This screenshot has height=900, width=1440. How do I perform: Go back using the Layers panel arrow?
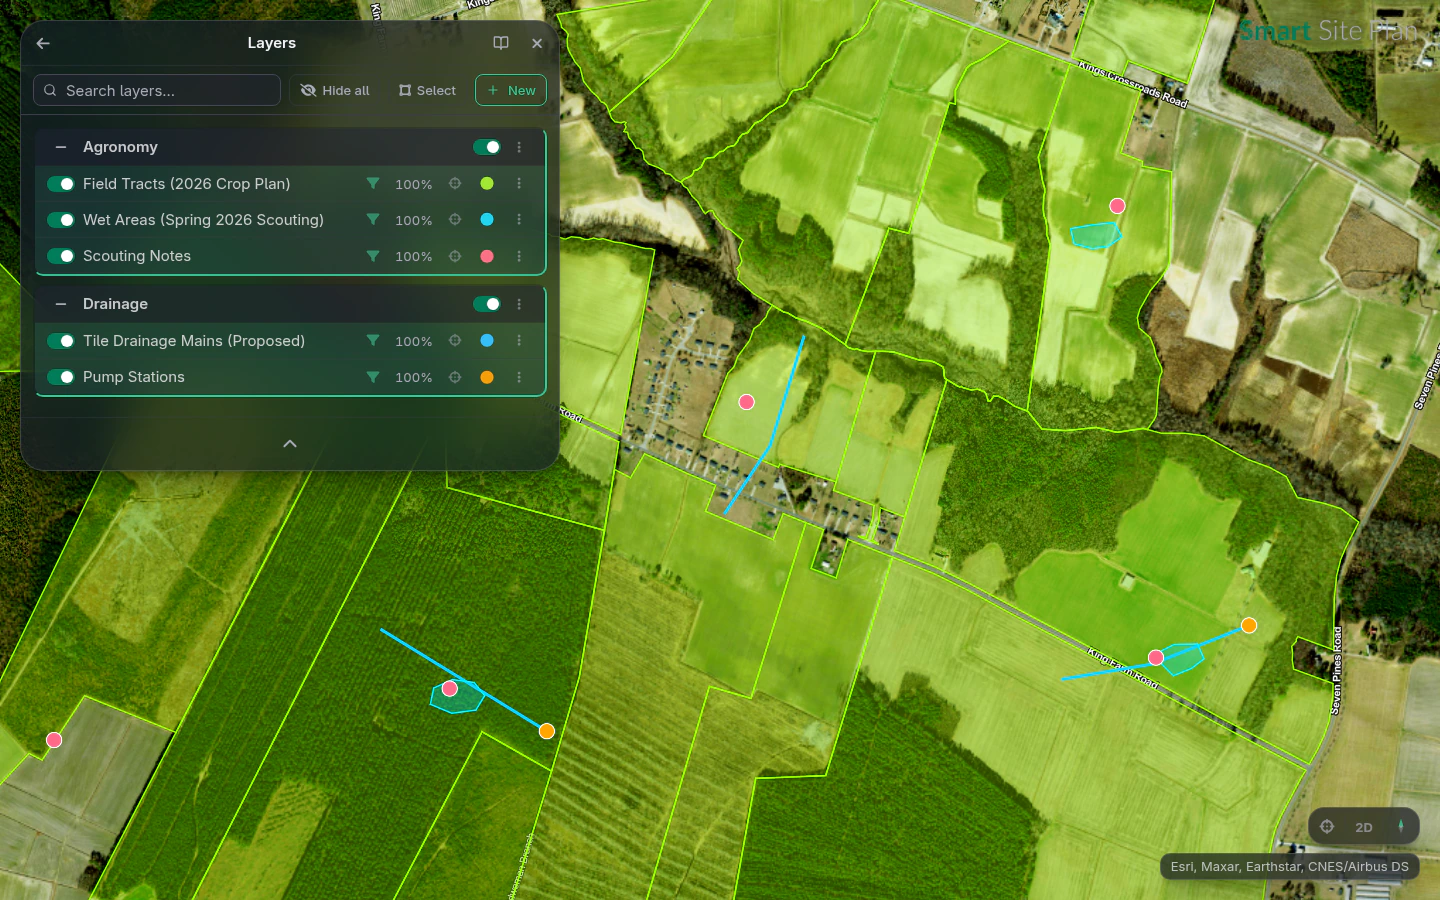pos(43,43)
